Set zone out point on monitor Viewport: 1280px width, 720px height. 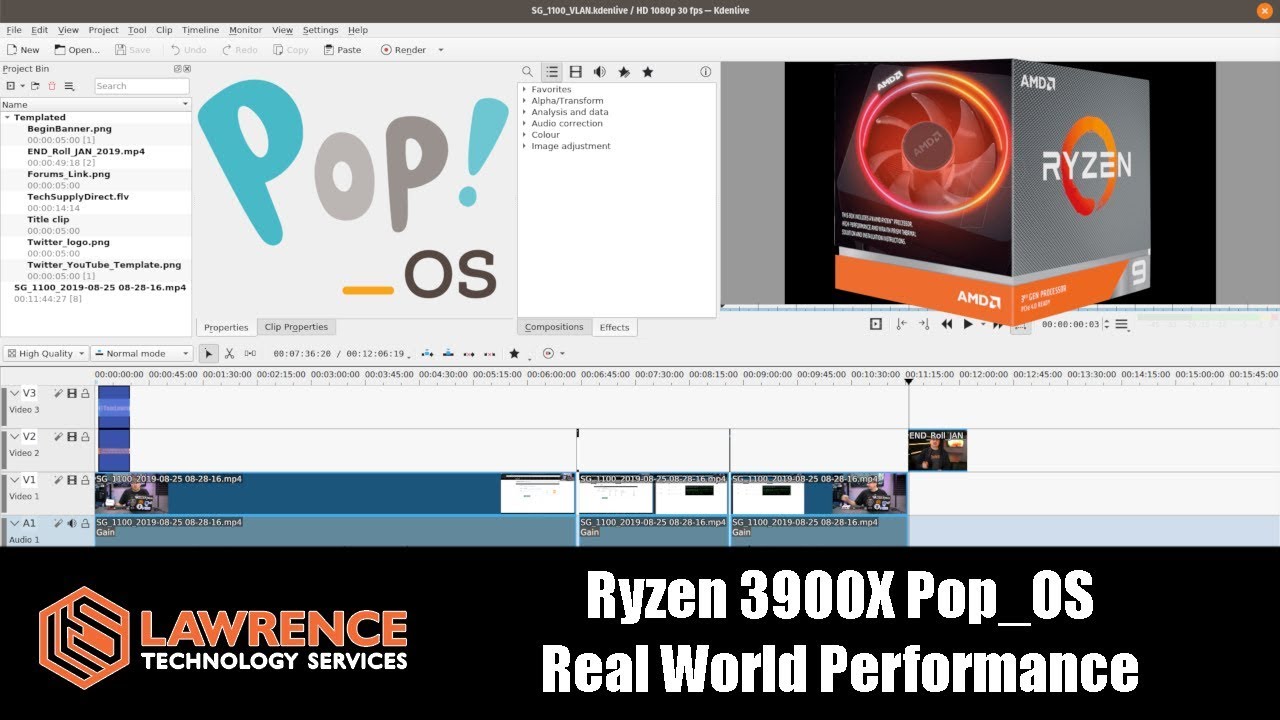pos(923,324)
